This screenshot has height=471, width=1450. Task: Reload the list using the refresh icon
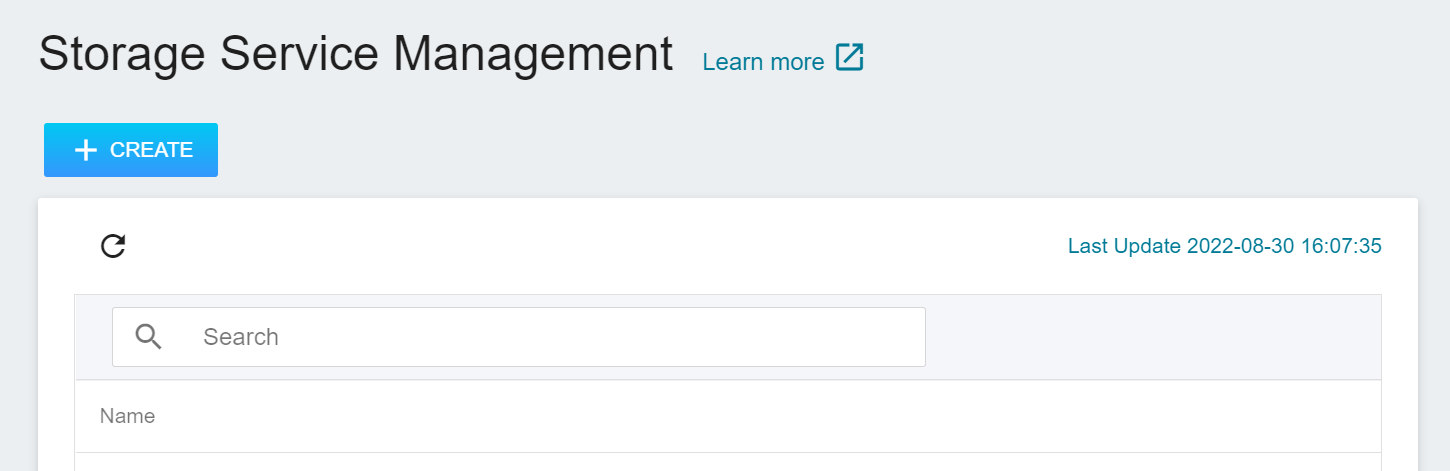coord(113,246)
